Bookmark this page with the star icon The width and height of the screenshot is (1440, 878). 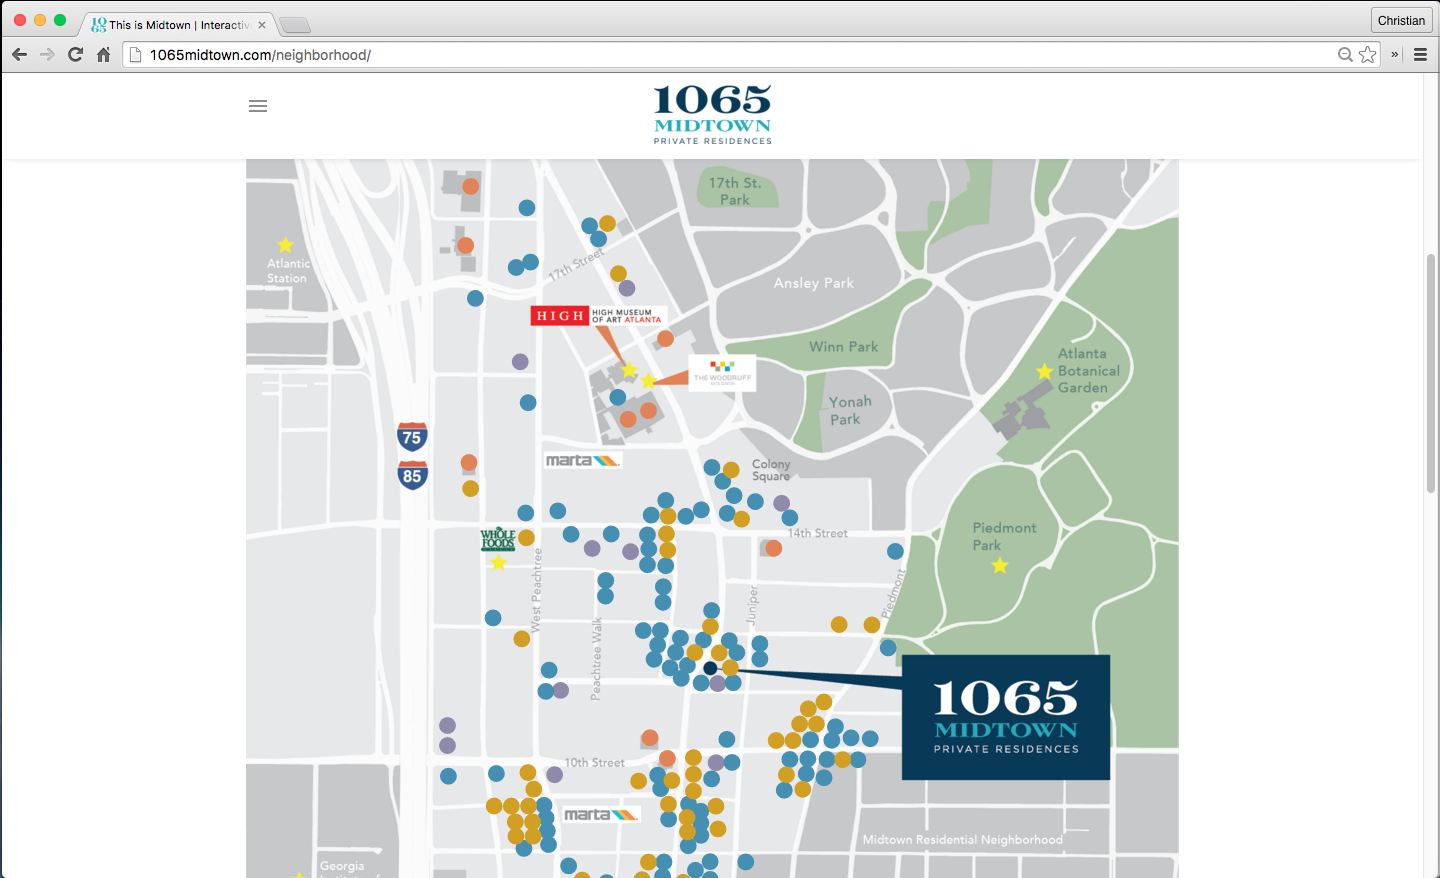pos(1368,55)
